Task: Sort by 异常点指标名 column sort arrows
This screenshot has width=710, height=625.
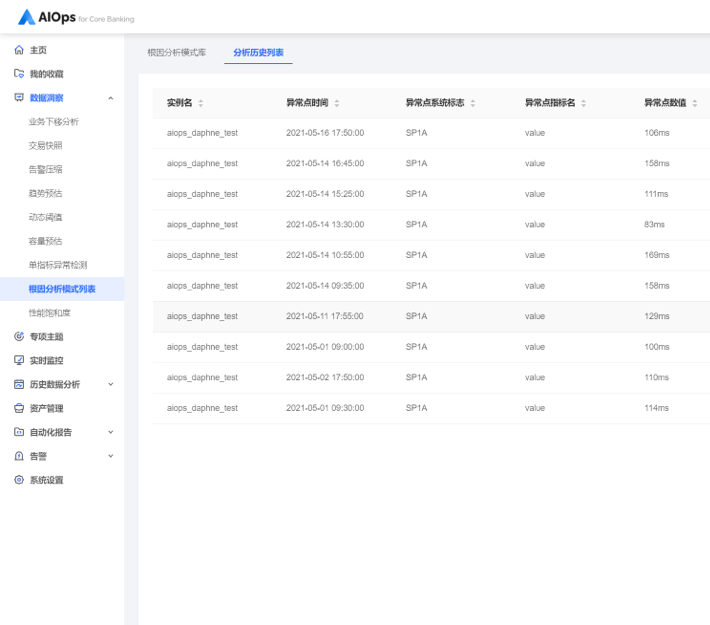Action: [584, 103]
